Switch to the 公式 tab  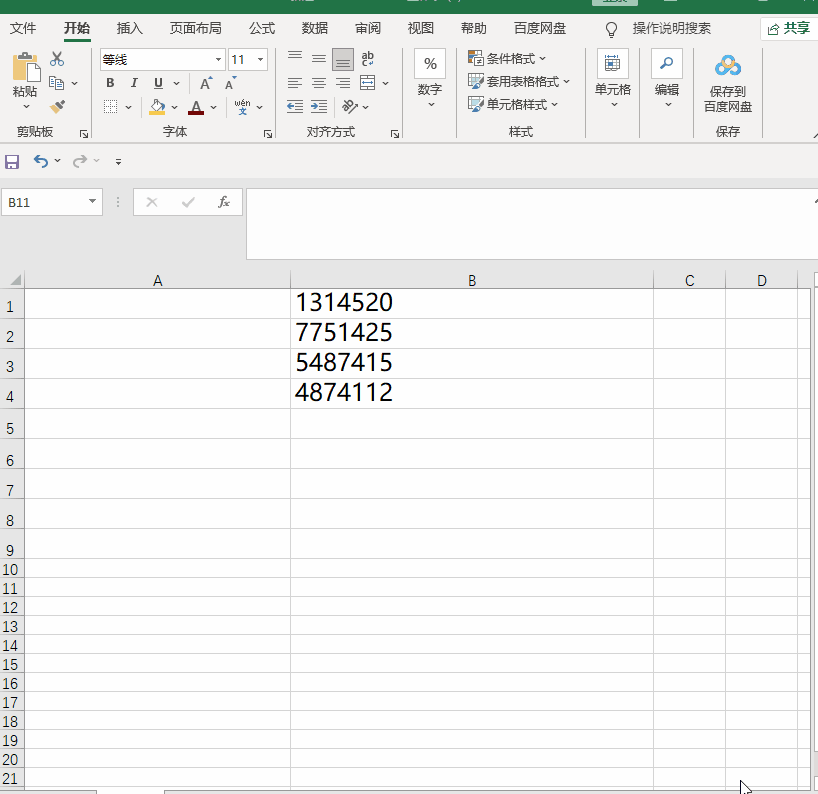(x=262, y=28)
